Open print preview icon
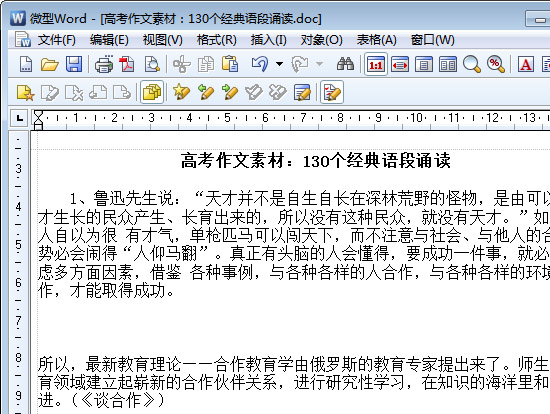 coord(153,64)
